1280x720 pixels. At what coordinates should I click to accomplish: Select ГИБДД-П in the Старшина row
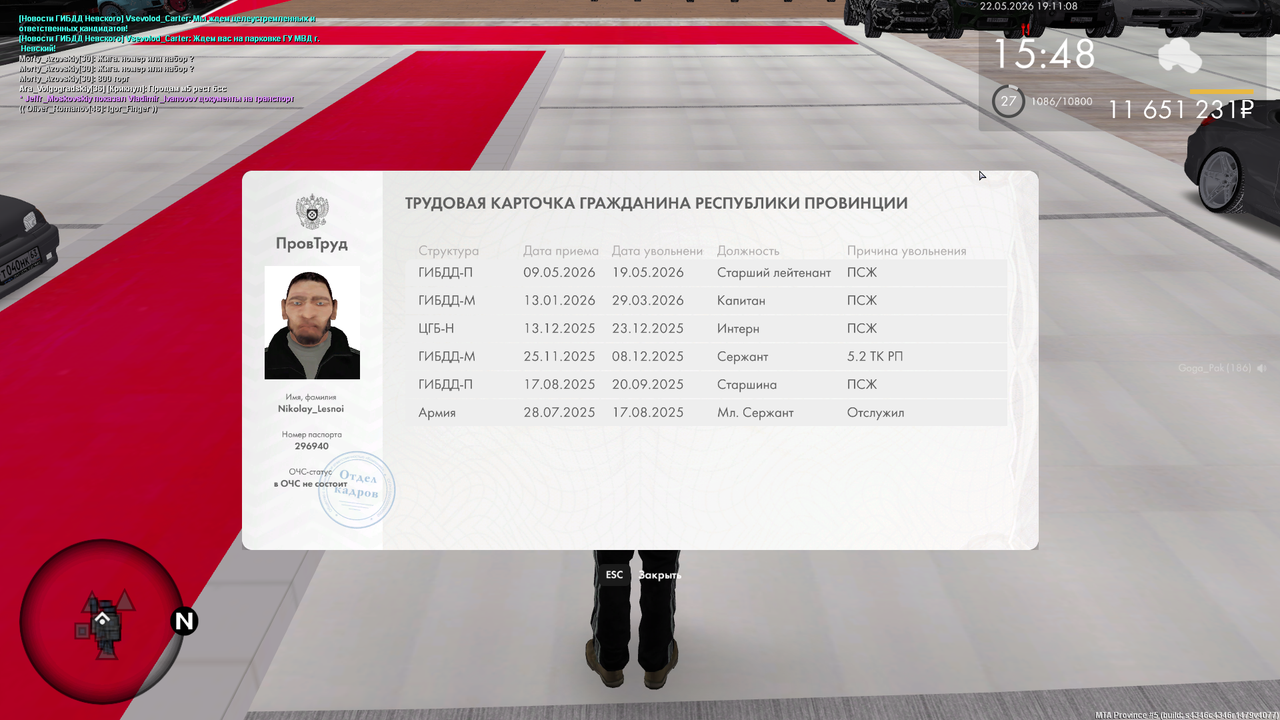pos(446,385)
